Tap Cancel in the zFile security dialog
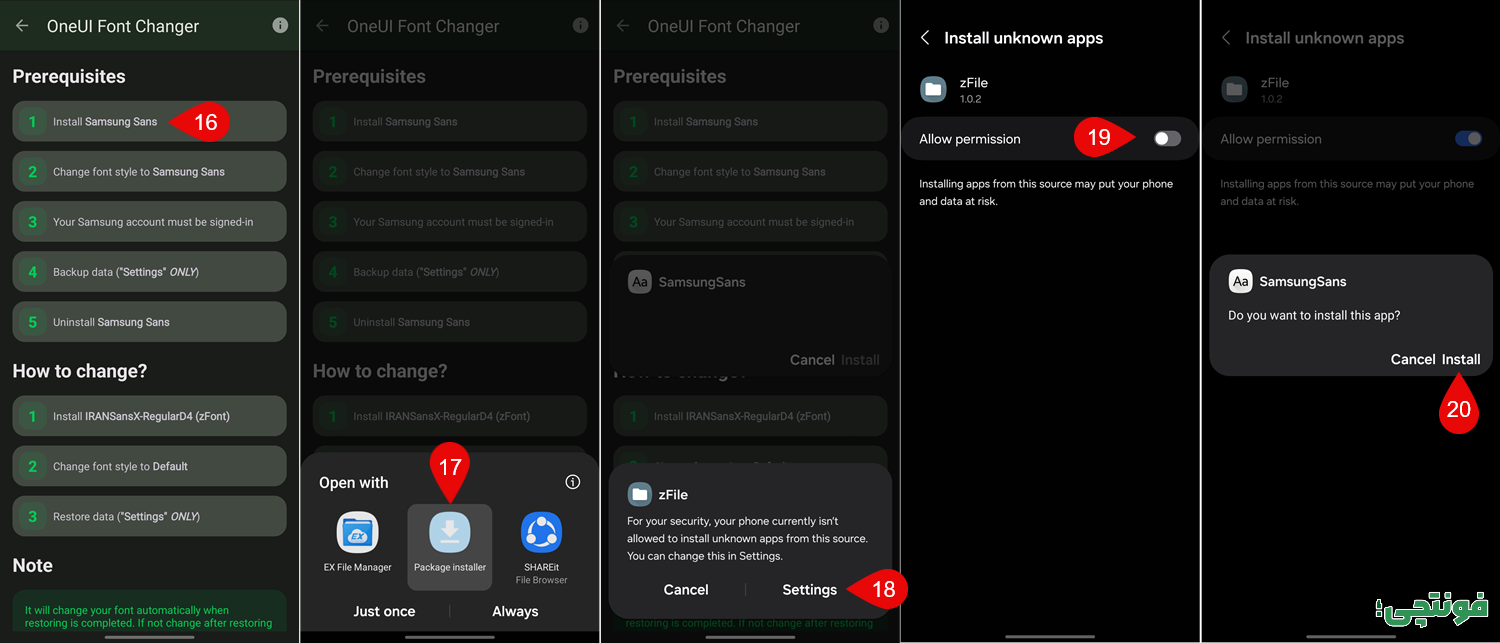Viewport: 1500px width, 643px height. (686, 589)
